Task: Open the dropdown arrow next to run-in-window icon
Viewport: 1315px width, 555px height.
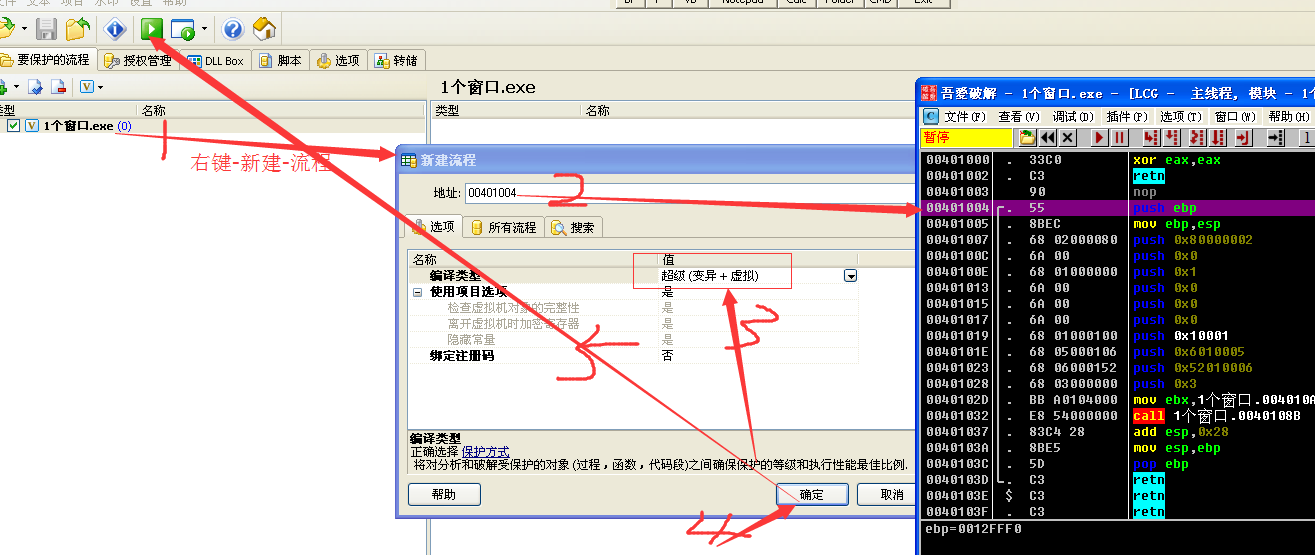Action: pos(205,29)
